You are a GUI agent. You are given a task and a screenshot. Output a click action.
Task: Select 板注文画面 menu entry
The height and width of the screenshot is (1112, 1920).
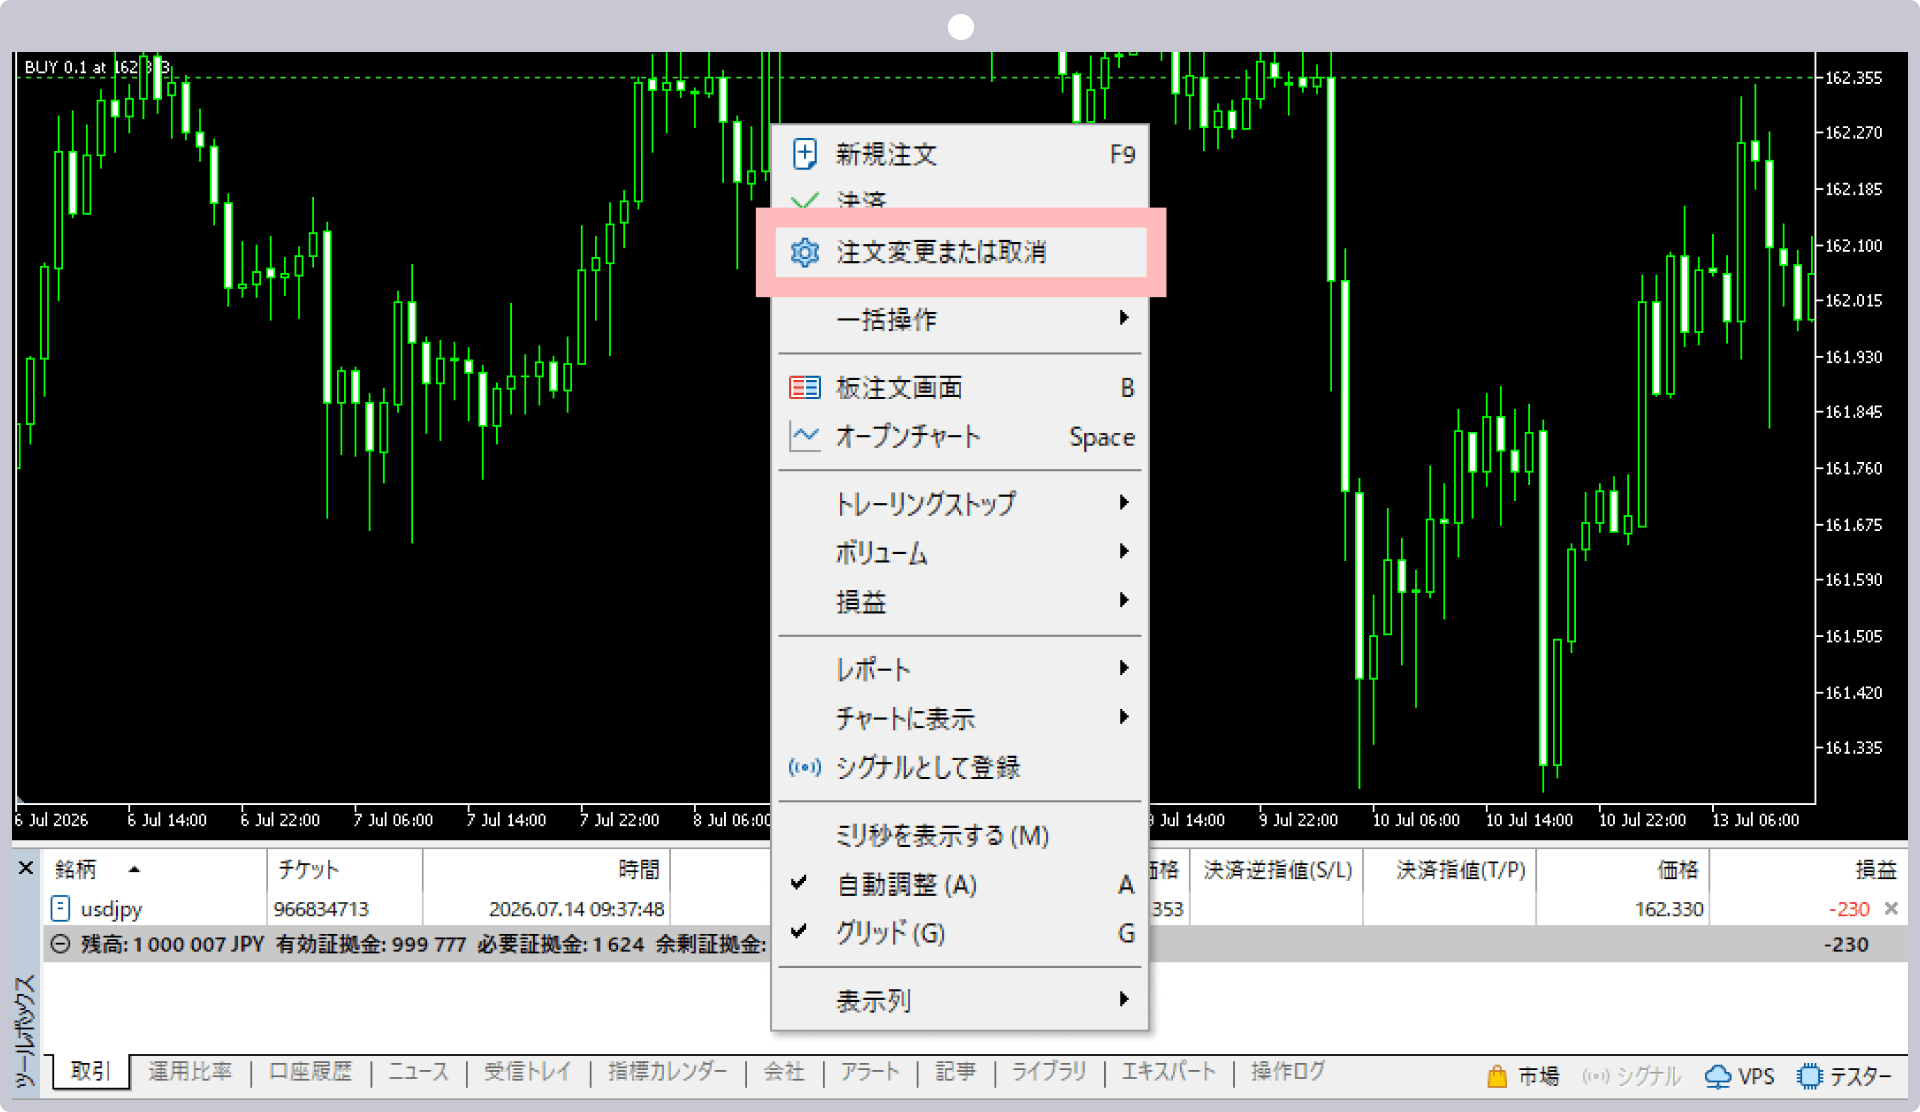click(960, 387)
